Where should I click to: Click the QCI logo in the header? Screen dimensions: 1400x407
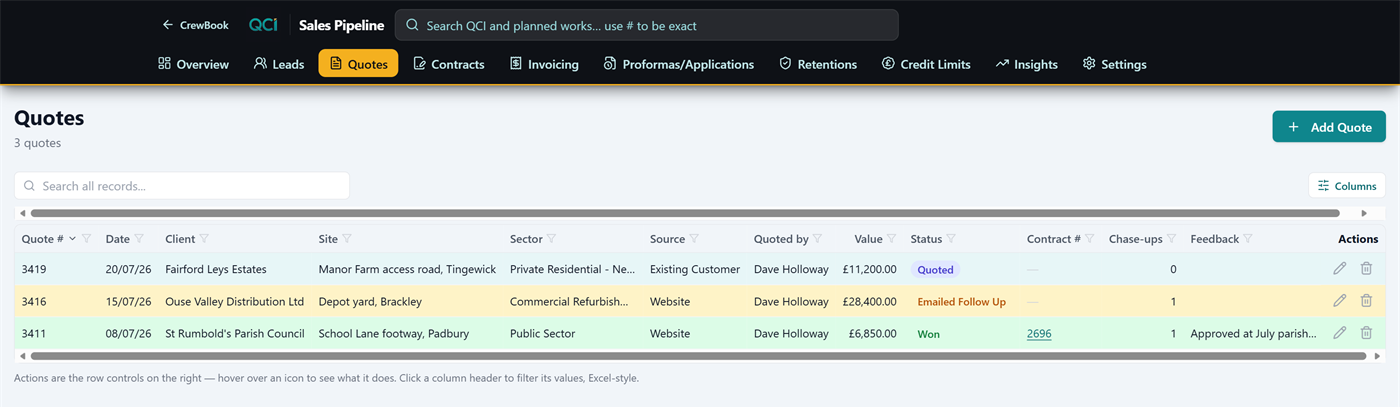click(263, 25)
